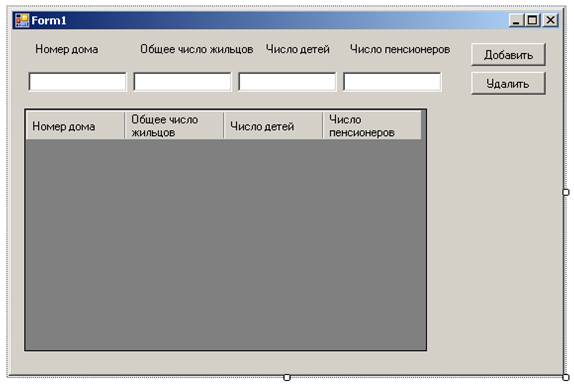Select the form's right-edge sizing handle

pos(566,192)
